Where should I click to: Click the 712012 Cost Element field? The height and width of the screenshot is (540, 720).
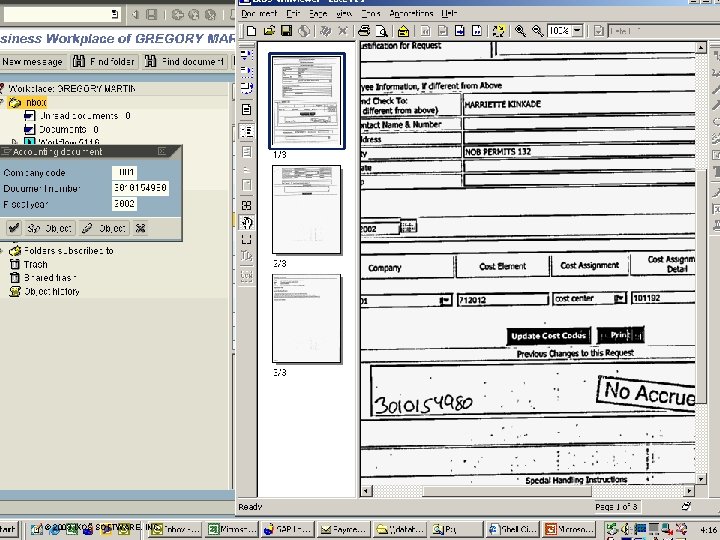pyautogui.click(x=503, y=300)
